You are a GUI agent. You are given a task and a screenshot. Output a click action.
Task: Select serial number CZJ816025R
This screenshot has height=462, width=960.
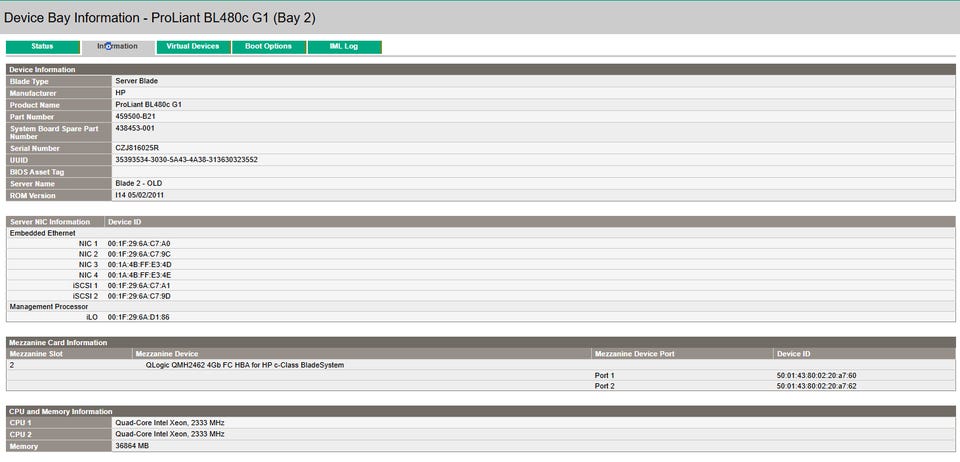pos(137,148)
